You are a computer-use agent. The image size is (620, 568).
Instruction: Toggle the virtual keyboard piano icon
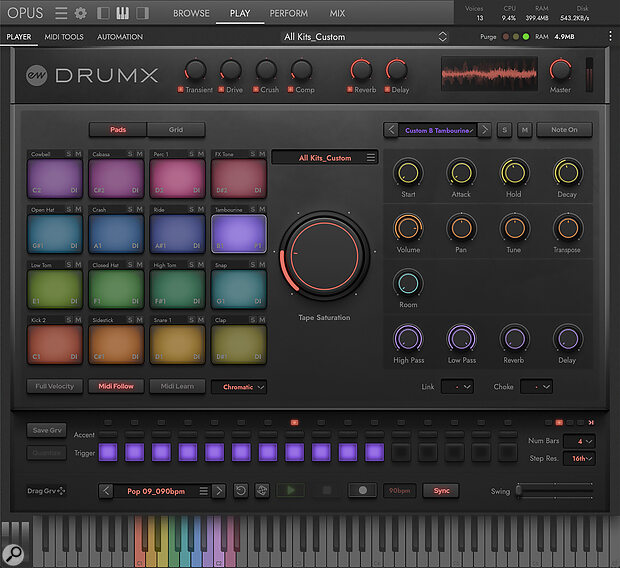click(x=123, y=13)
